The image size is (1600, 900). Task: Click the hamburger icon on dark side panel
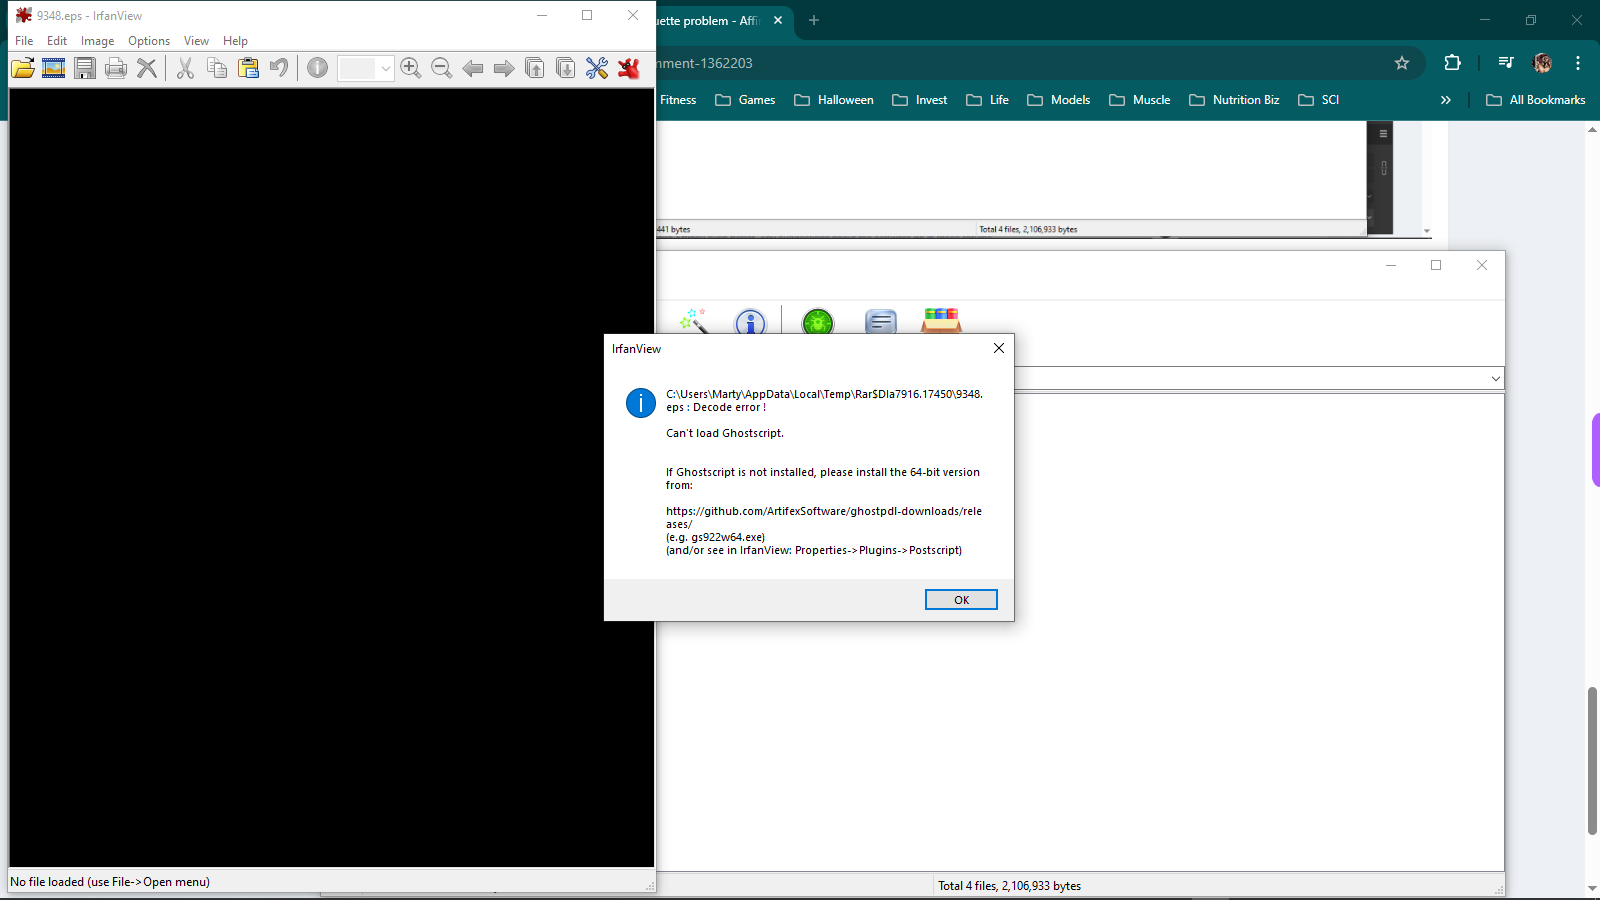click(1383, 133)
